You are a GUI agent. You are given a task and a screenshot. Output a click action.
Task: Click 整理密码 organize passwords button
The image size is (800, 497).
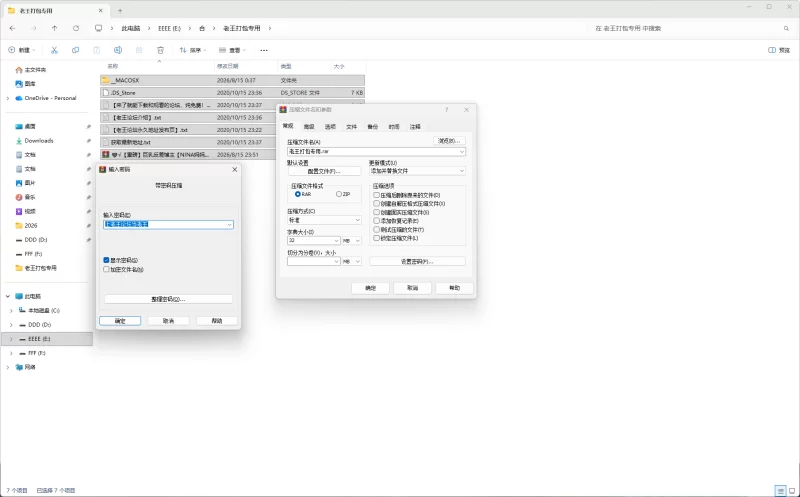[x=168, y=299]
